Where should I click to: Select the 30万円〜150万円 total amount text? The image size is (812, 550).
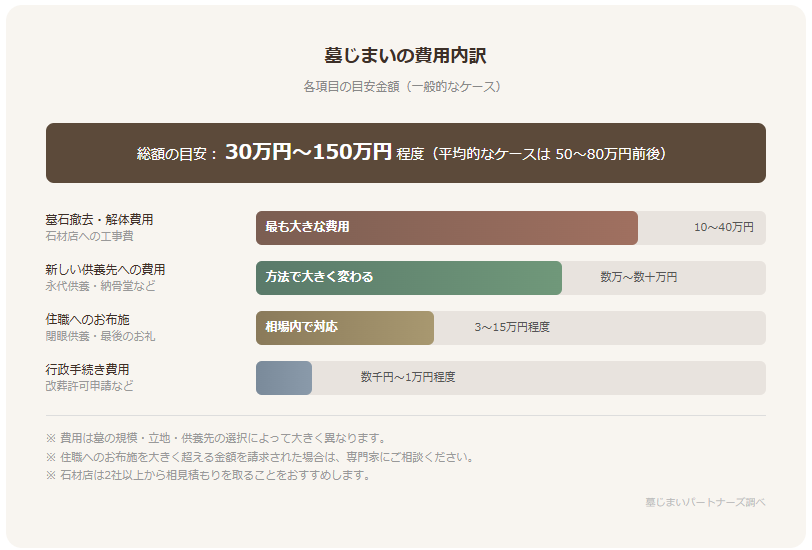pyautogui.click(x=308, y=152)
